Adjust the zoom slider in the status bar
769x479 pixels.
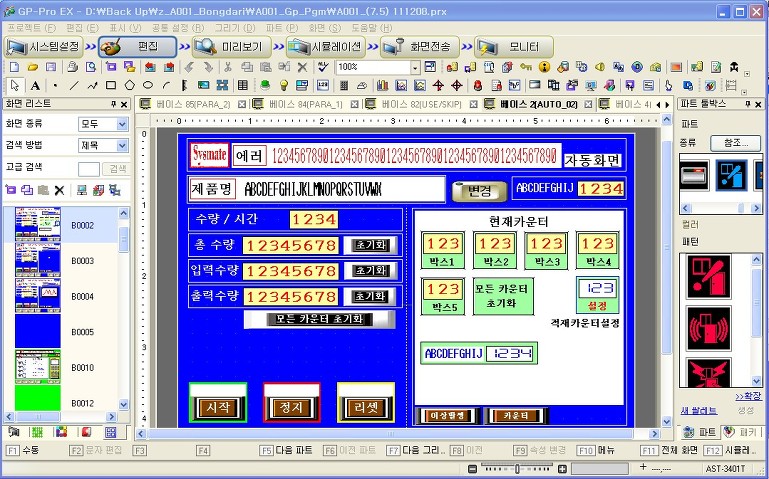515,468
